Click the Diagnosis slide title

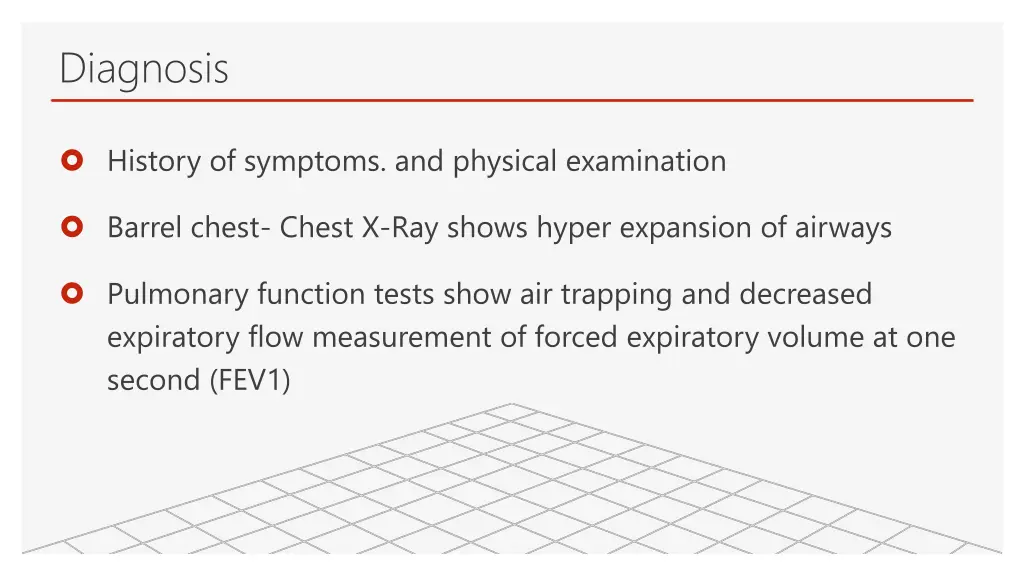[144, 69]
